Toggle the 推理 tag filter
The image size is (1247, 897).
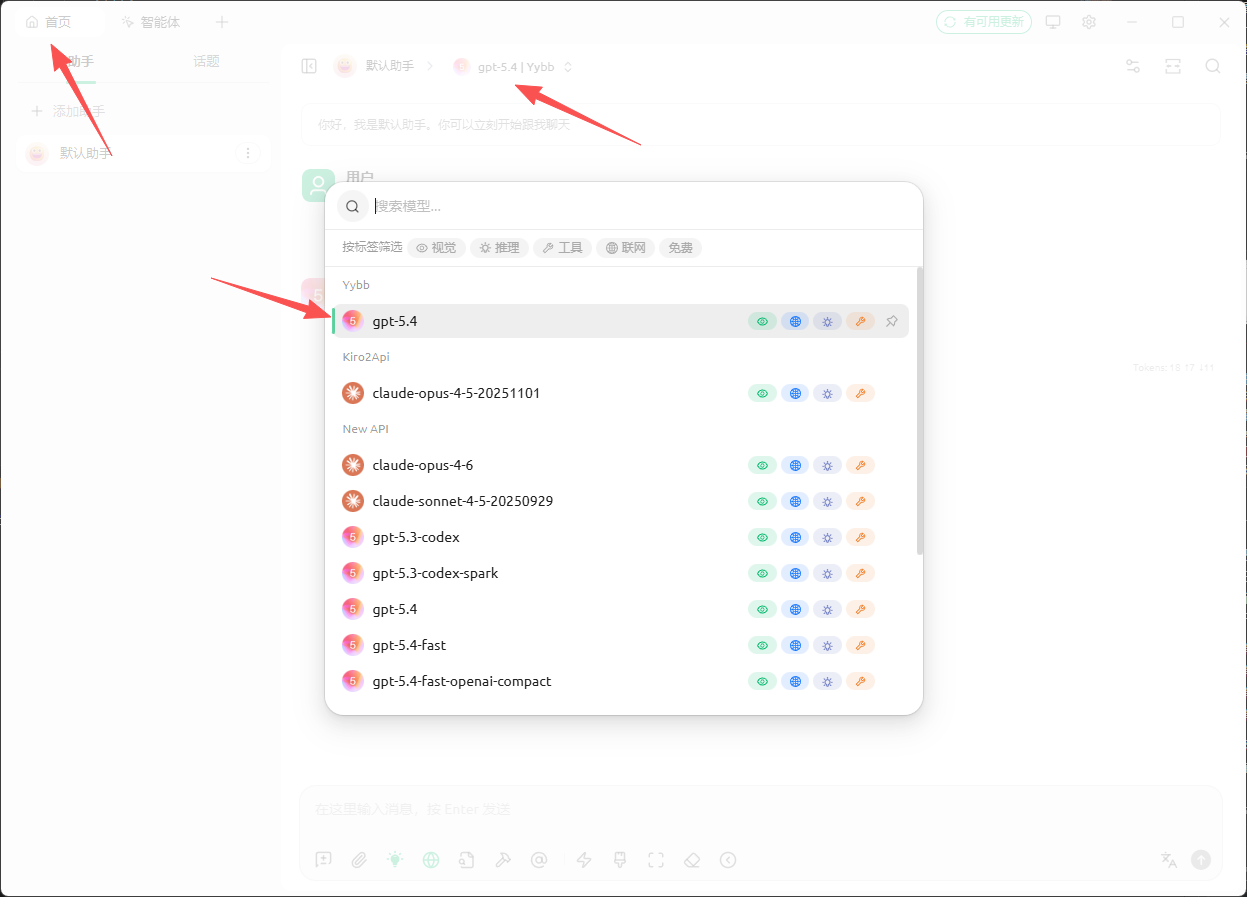(499, 247)
